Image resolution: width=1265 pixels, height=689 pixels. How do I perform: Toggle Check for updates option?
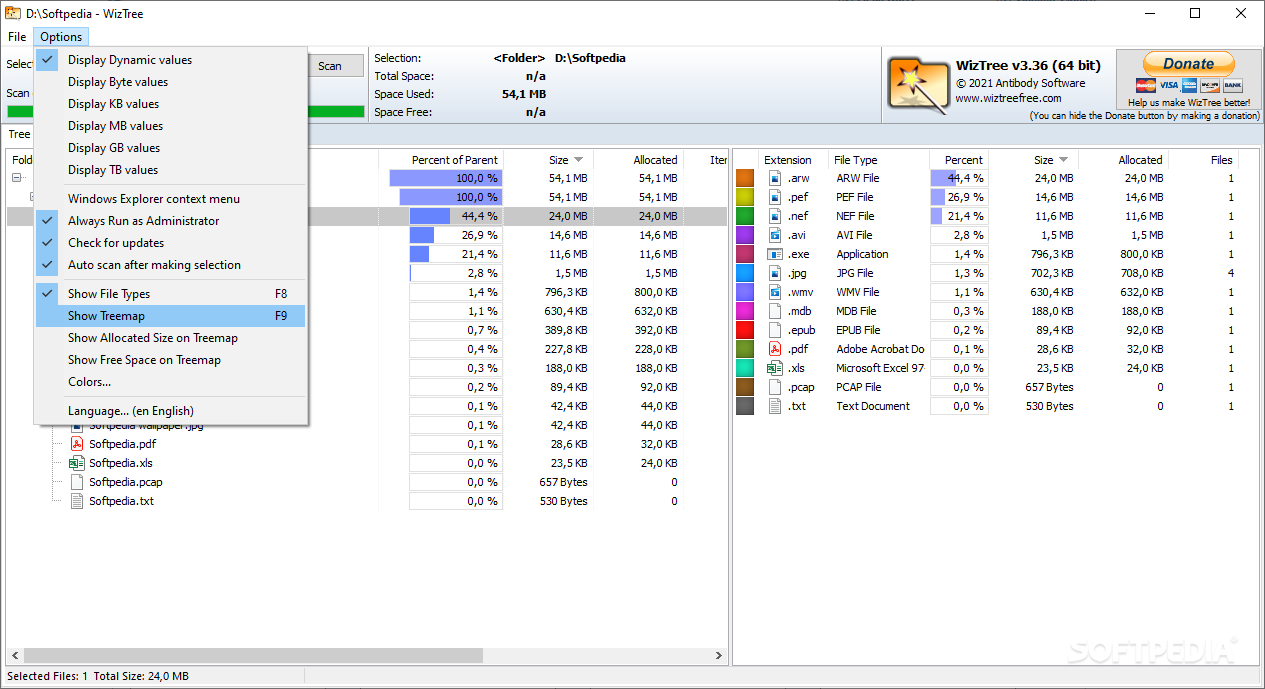pyautogui.click(x=171, y=243)
